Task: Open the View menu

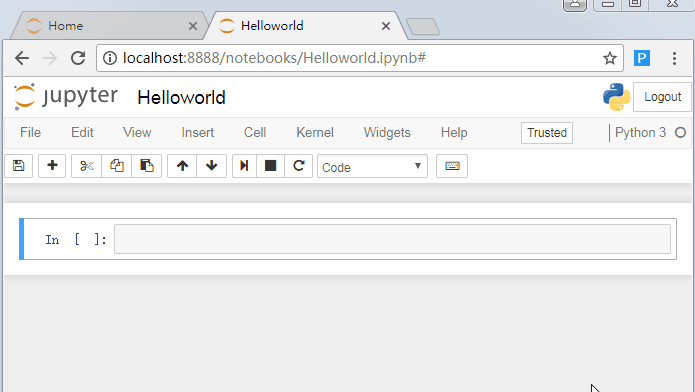Action: pyautogui.click(x=137, y=133)
